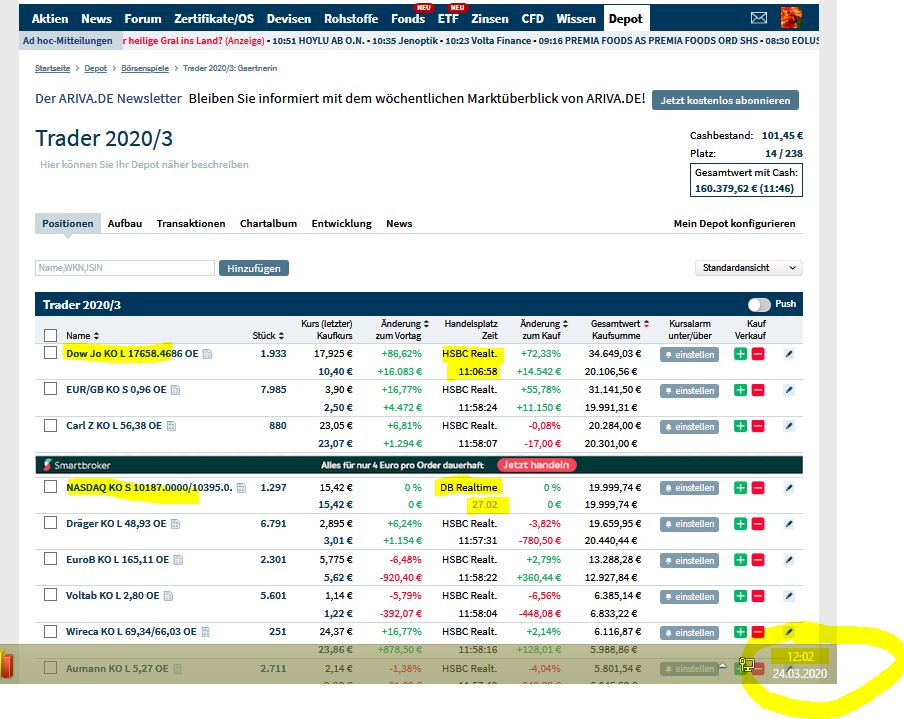Tick the checkbox for Wireca KO
This screenshot has height=719, width=904.
pos(51,631)
